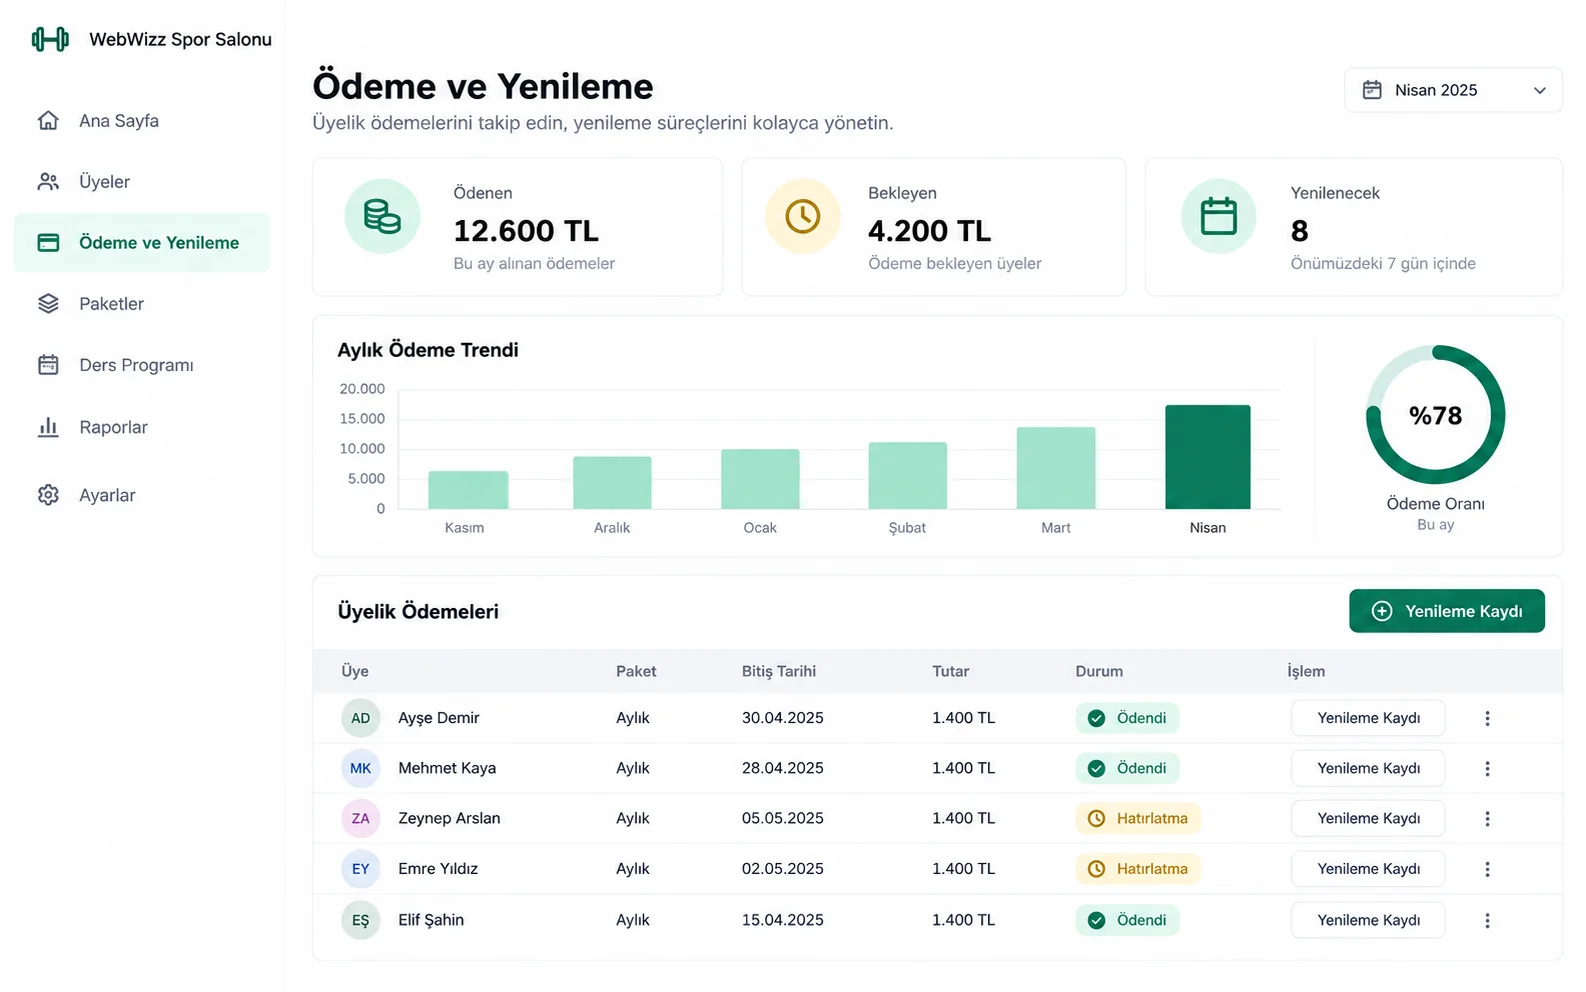This screenshot has width=1586, height=992.
Task: Select the Kasım bar in chart
Action: [468, 490]
